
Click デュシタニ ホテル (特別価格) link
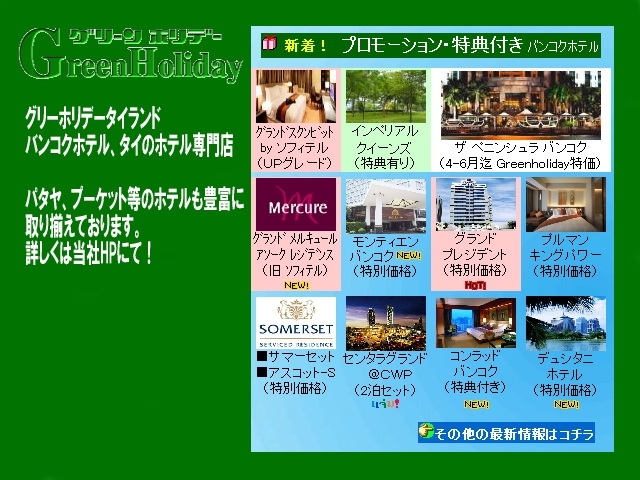click(564, 374)
